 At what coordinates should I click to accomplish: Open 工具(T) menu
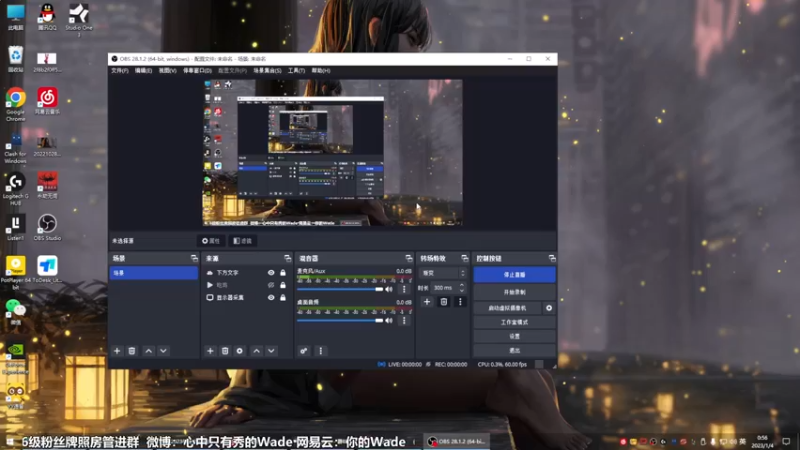click(296, 70)
